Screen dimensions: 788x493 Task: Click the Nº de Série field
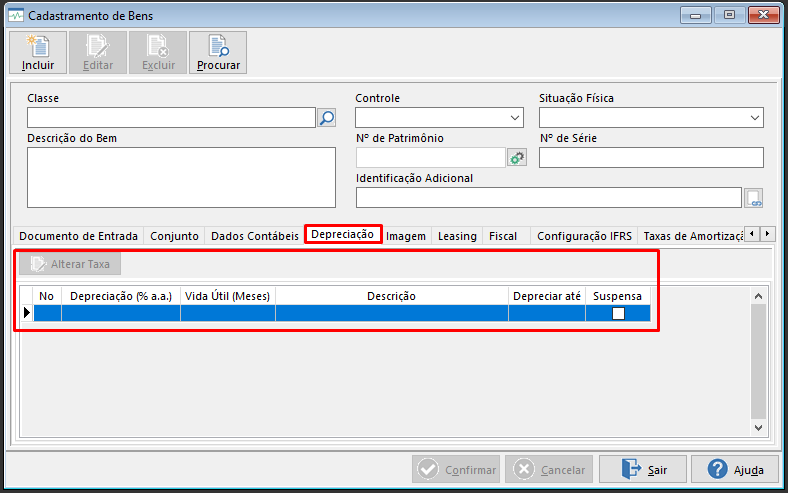click(651, 158)
